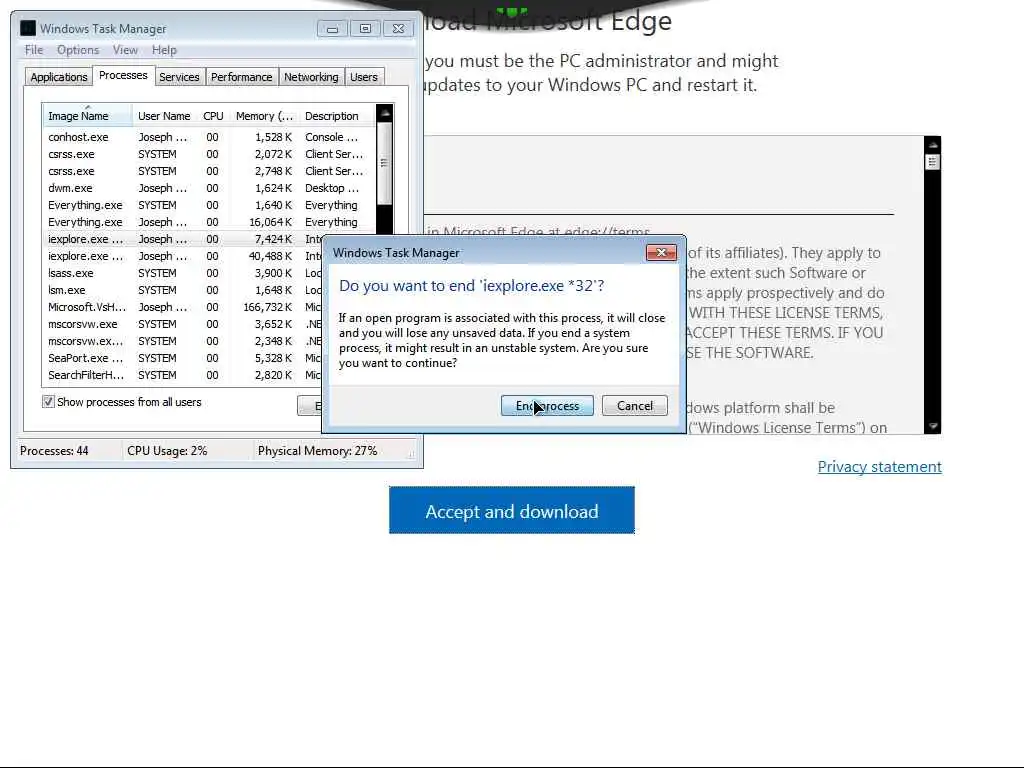Confirm with the End process button
The height and width of the screenshot is (768, 1024).
547,406
